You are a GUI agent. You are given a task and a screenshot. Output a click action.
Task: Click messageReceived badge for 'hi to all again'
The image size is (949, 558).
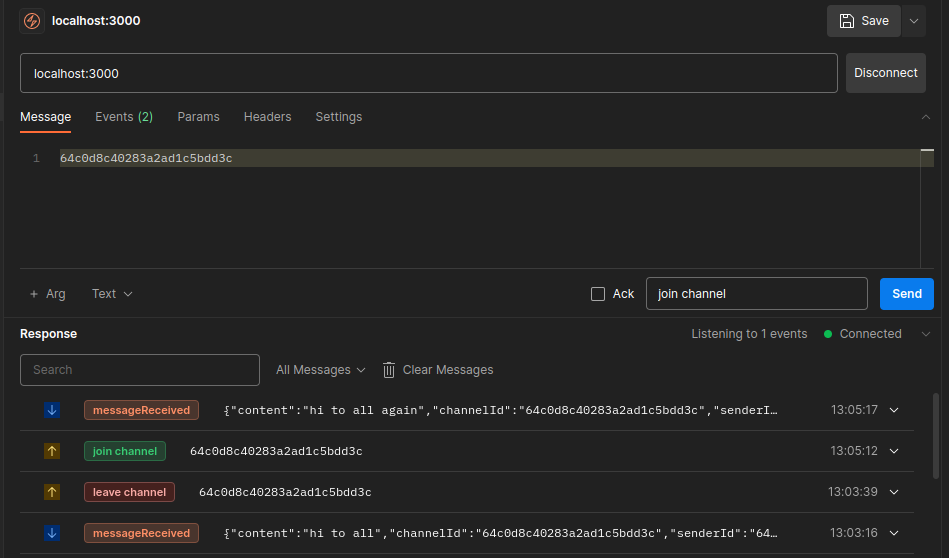pos(141,410)
